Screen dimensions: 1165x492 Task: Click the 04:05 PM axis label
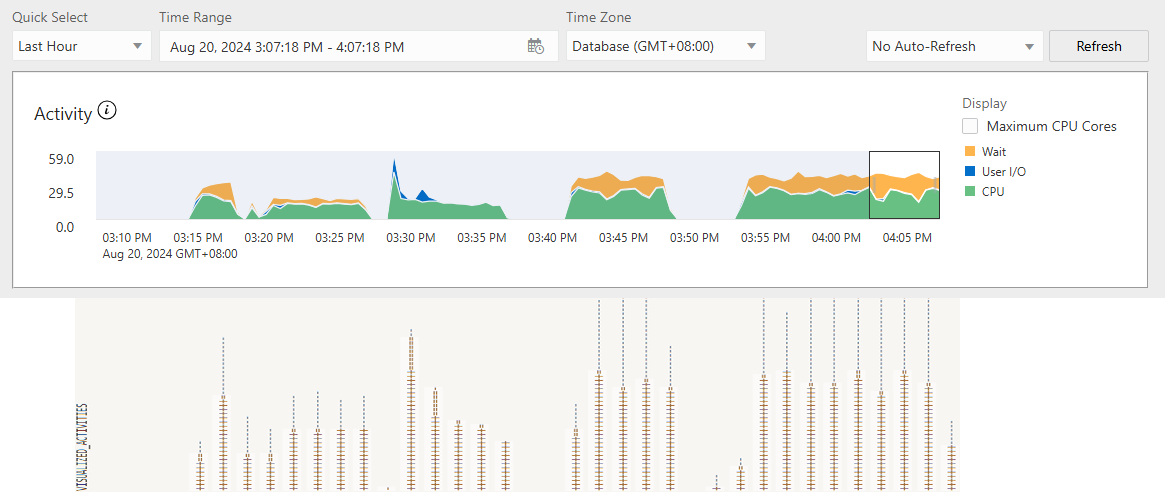pyautogui.click(x=907, y=238)
